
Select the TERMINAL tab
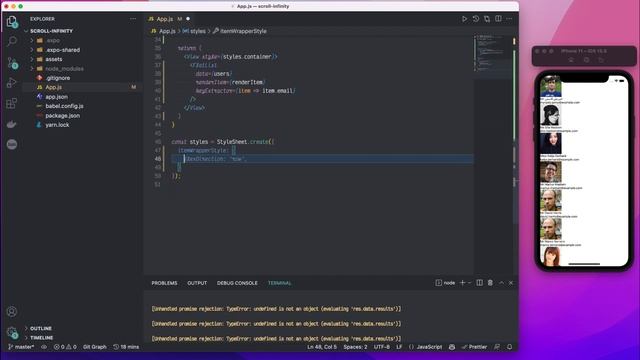(x=280, y=283)
